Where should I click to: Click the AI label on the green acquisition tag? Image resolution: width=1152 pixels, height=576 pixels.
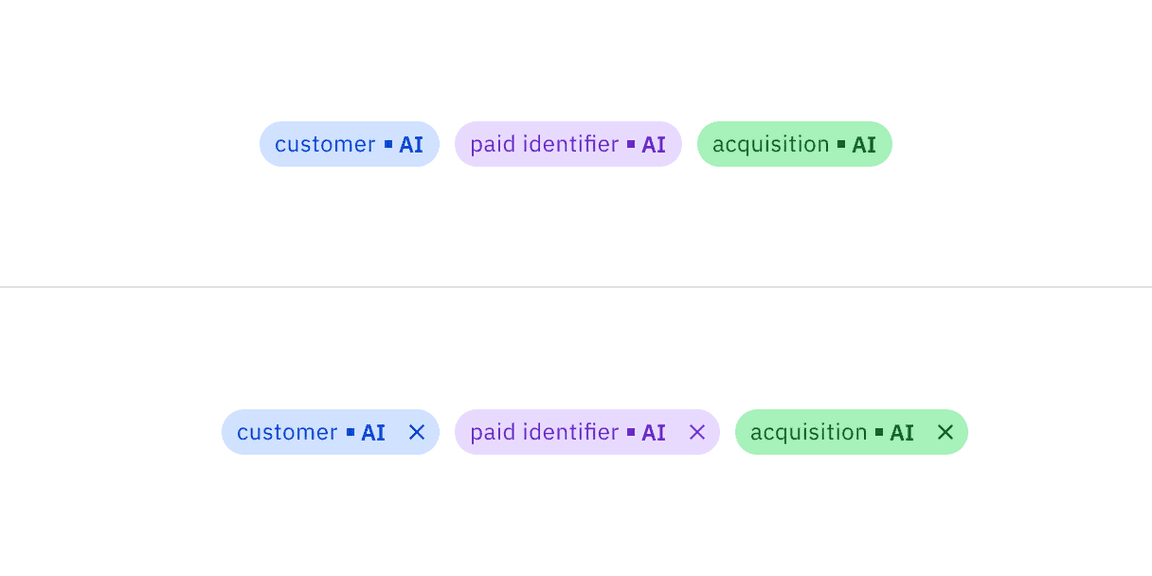tap(862, 144)
